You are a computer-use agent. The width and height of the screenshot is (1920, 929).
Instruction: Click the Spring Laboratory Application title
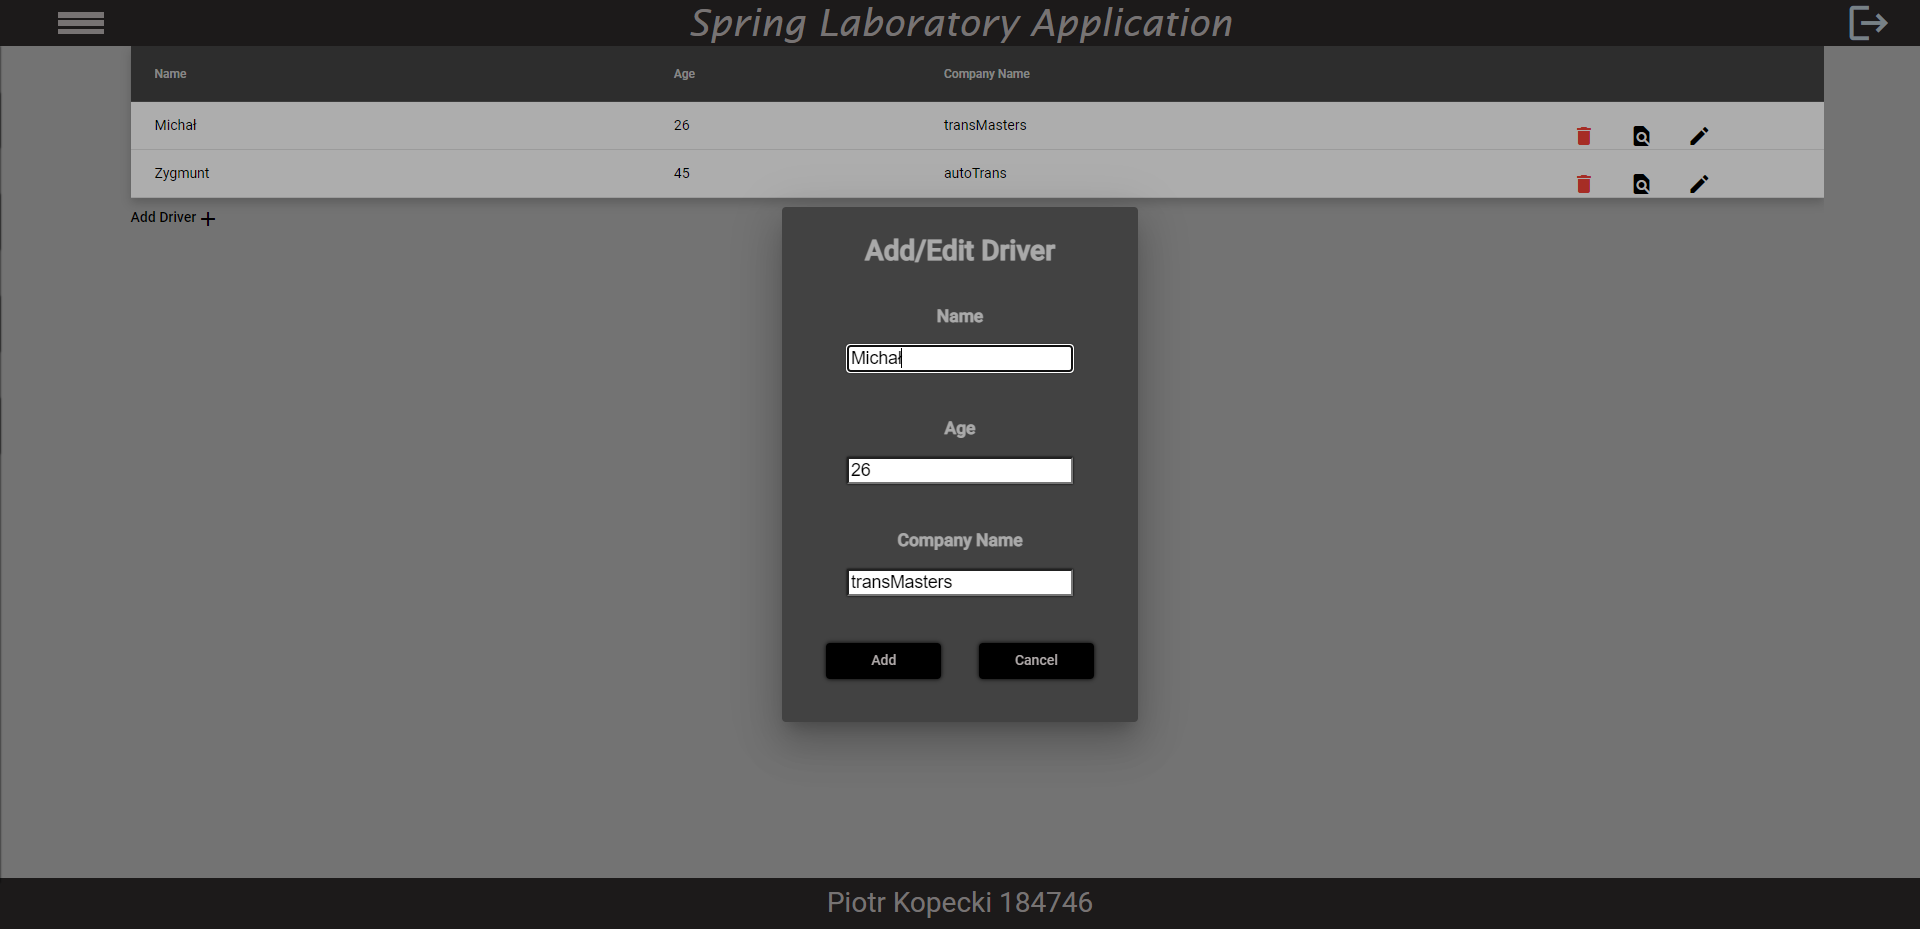(961, 23)
